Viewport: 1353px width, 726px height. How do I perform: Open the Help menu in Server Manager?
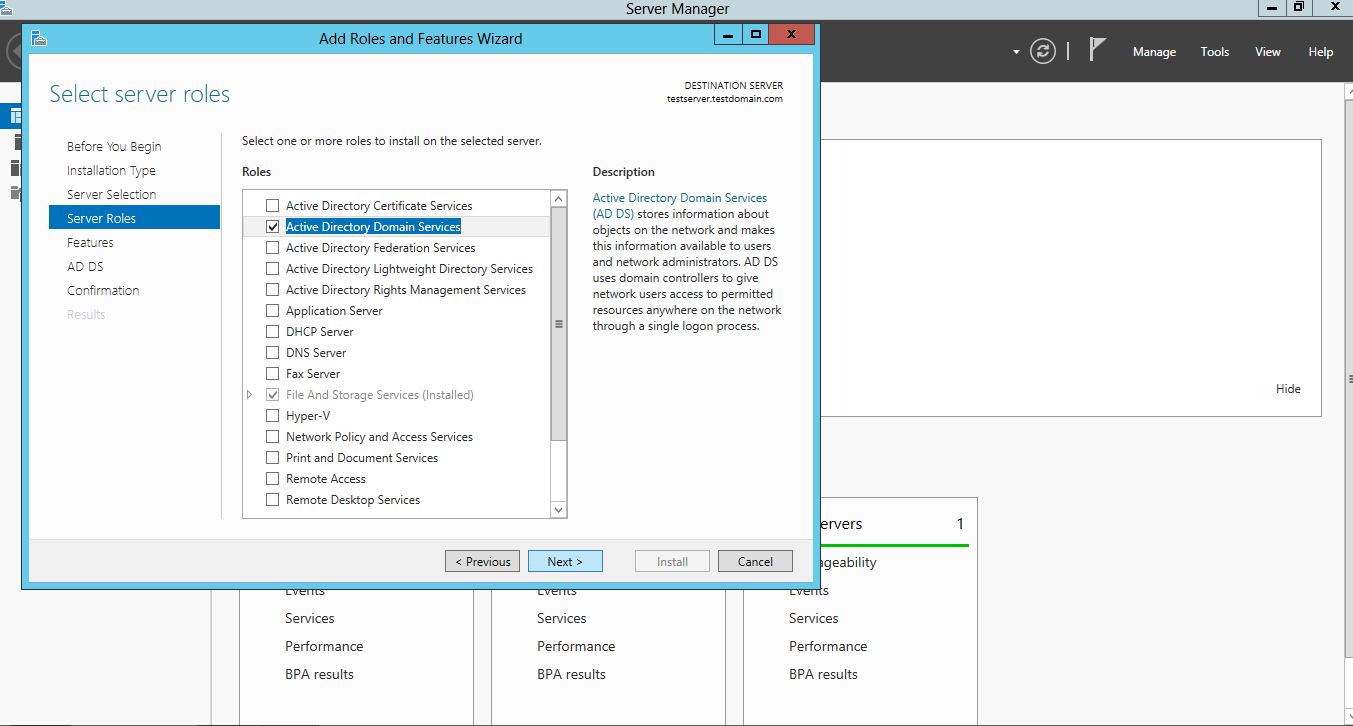tap(1321, 52)
